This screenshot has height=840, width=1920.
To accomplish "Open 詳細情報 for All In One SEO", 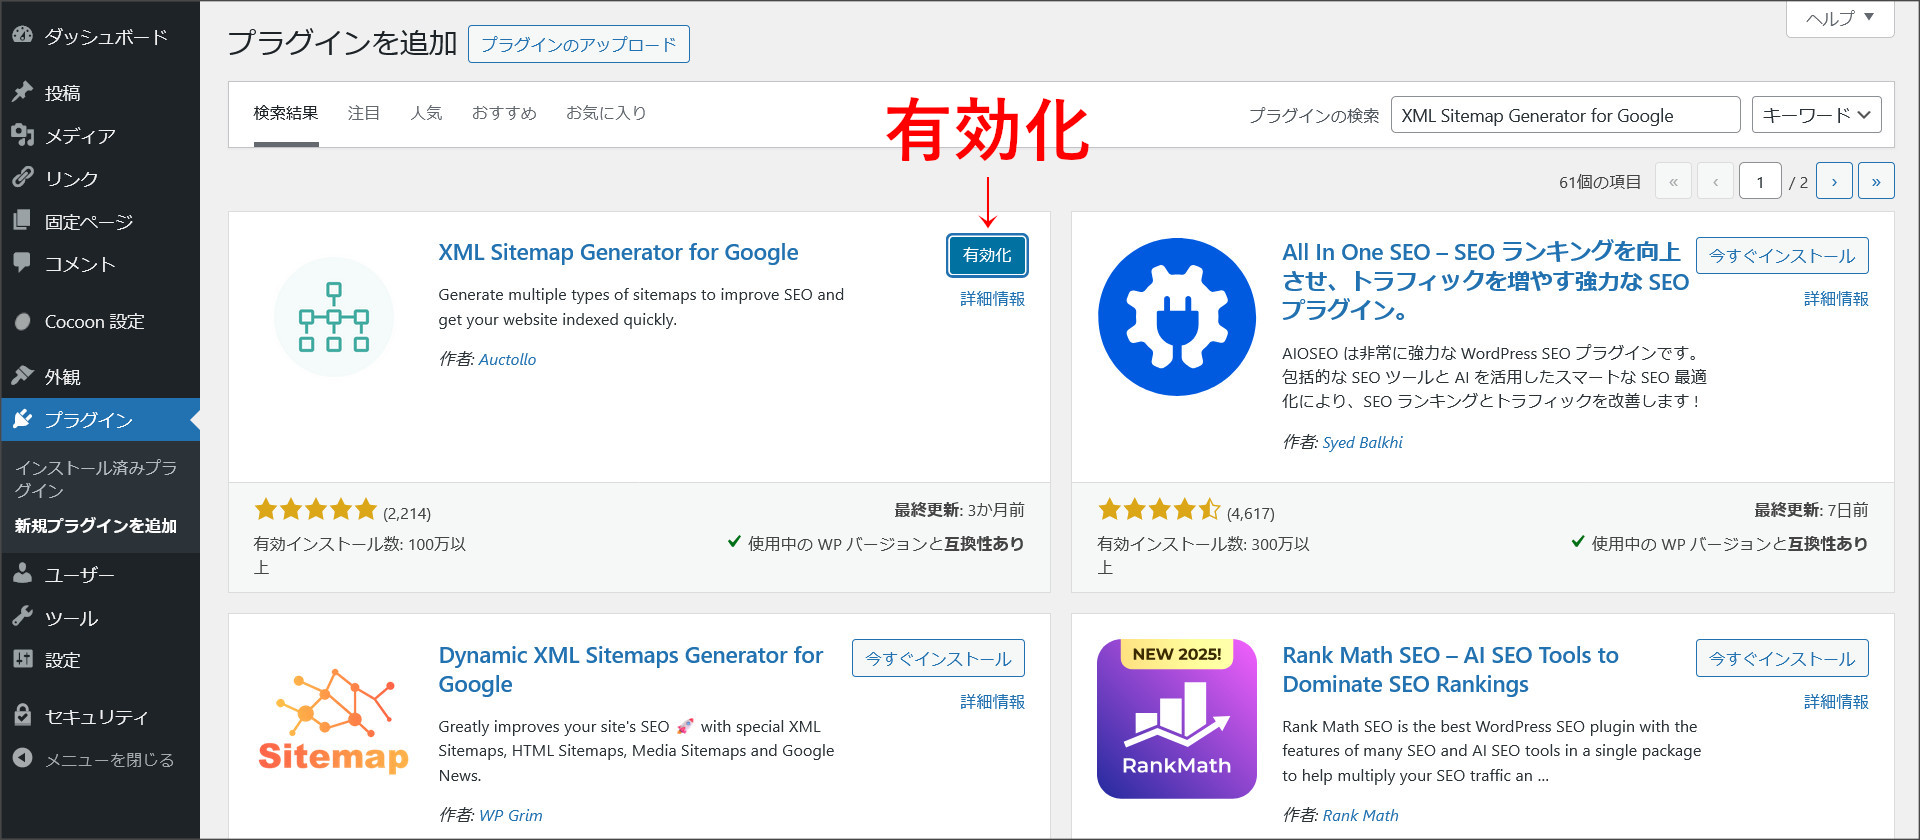I will click(1836, 298).
